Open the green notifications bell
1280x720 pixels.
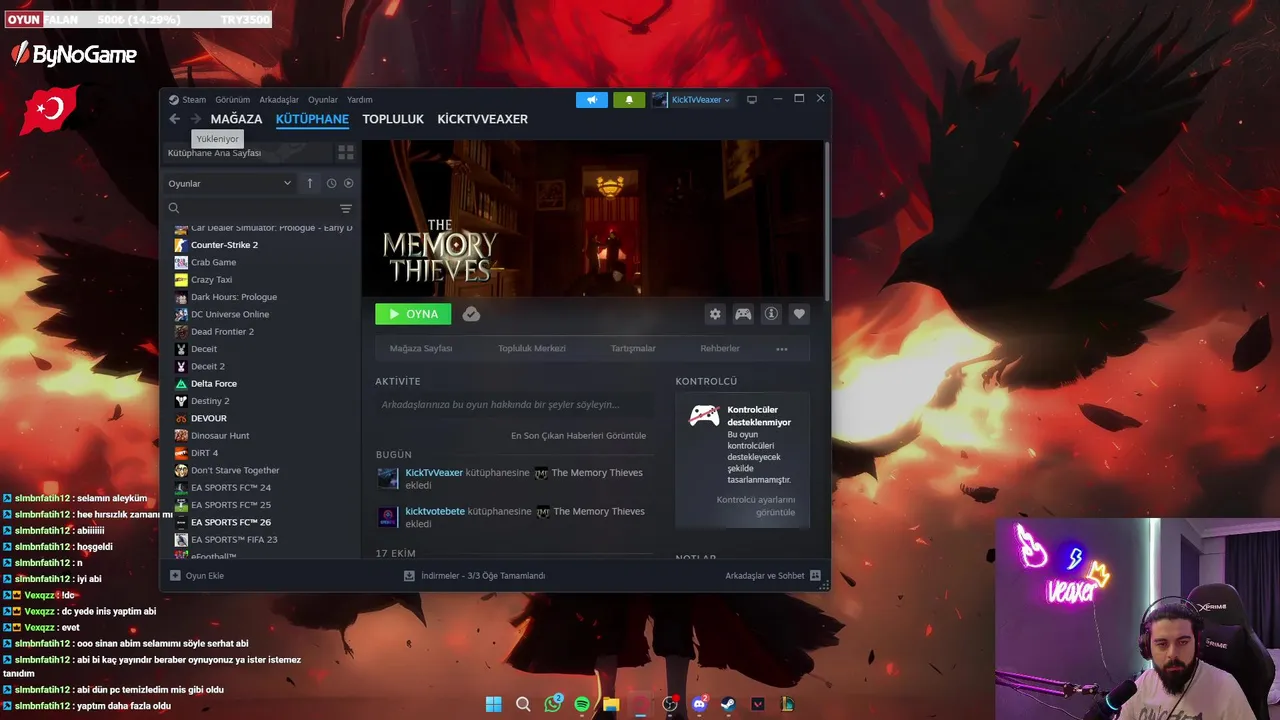point(629,100)
